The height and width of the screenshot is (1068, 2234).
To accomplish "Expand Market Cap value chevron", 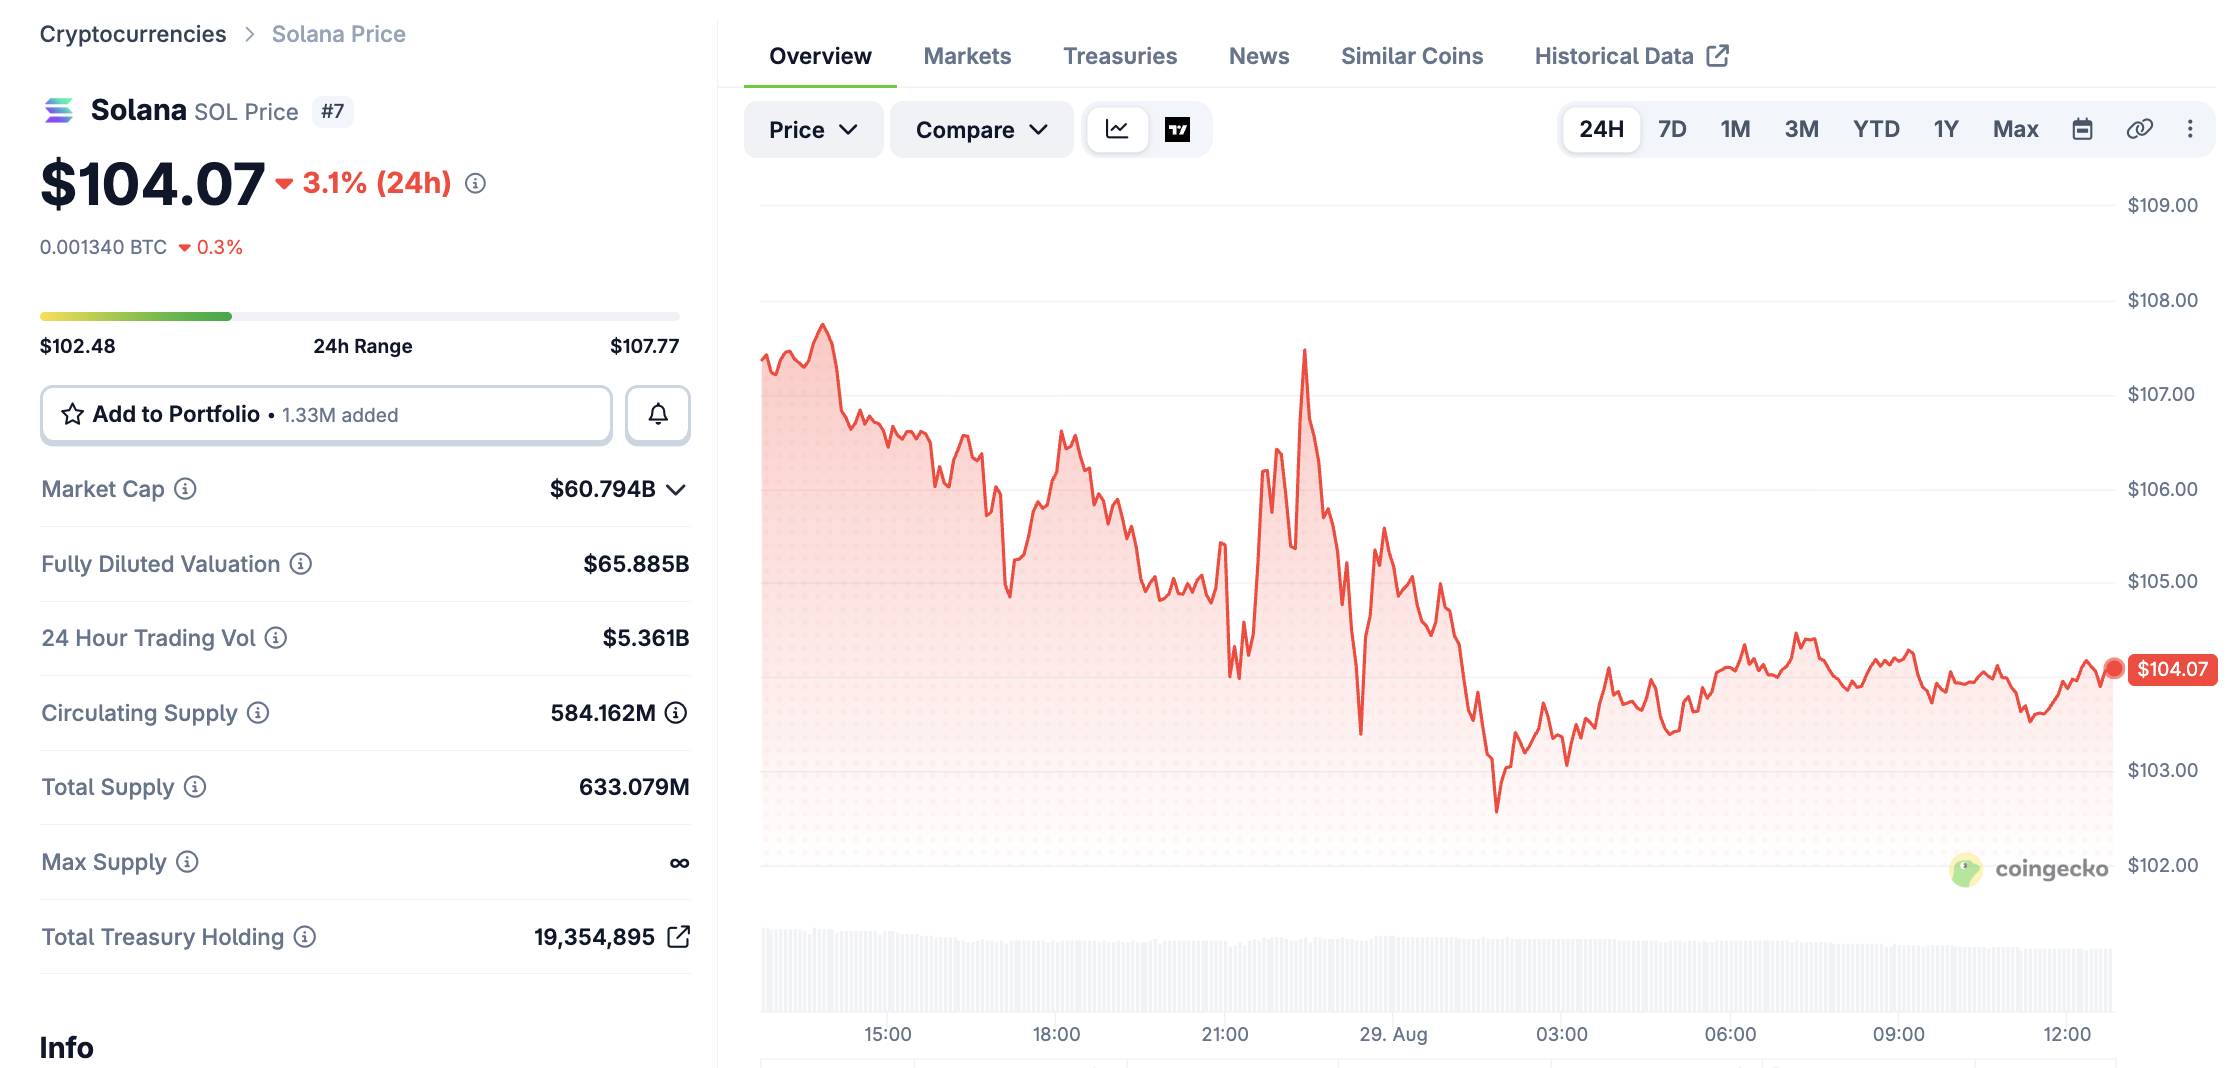I will point(676,490).
